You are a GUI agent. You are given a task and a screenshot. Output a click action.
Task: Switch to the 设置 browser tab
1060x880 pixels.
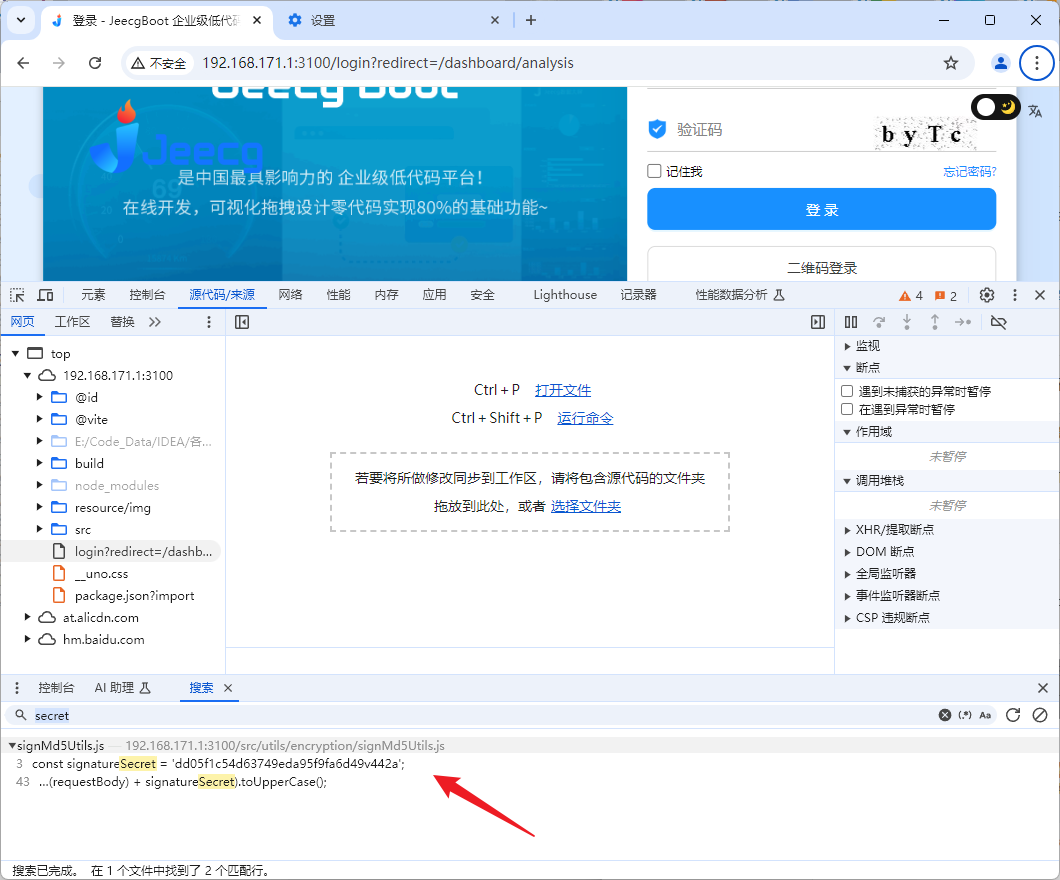tap(393, 20)
